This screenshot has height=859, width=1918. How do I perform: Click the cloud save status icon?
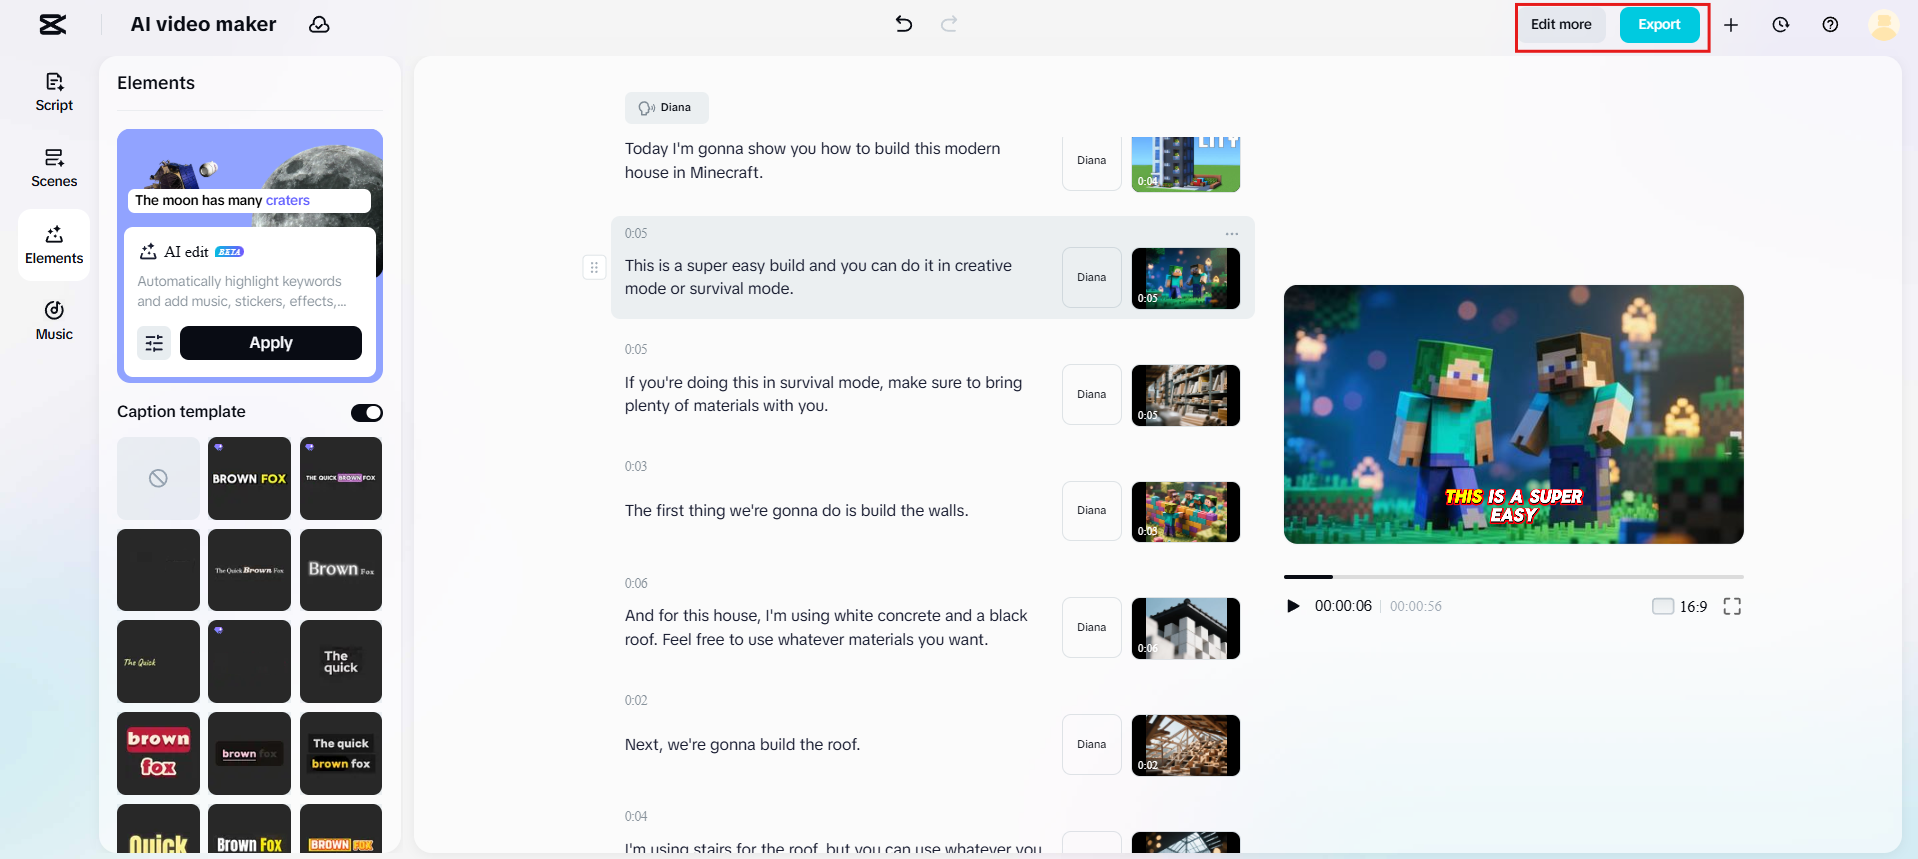319,25
